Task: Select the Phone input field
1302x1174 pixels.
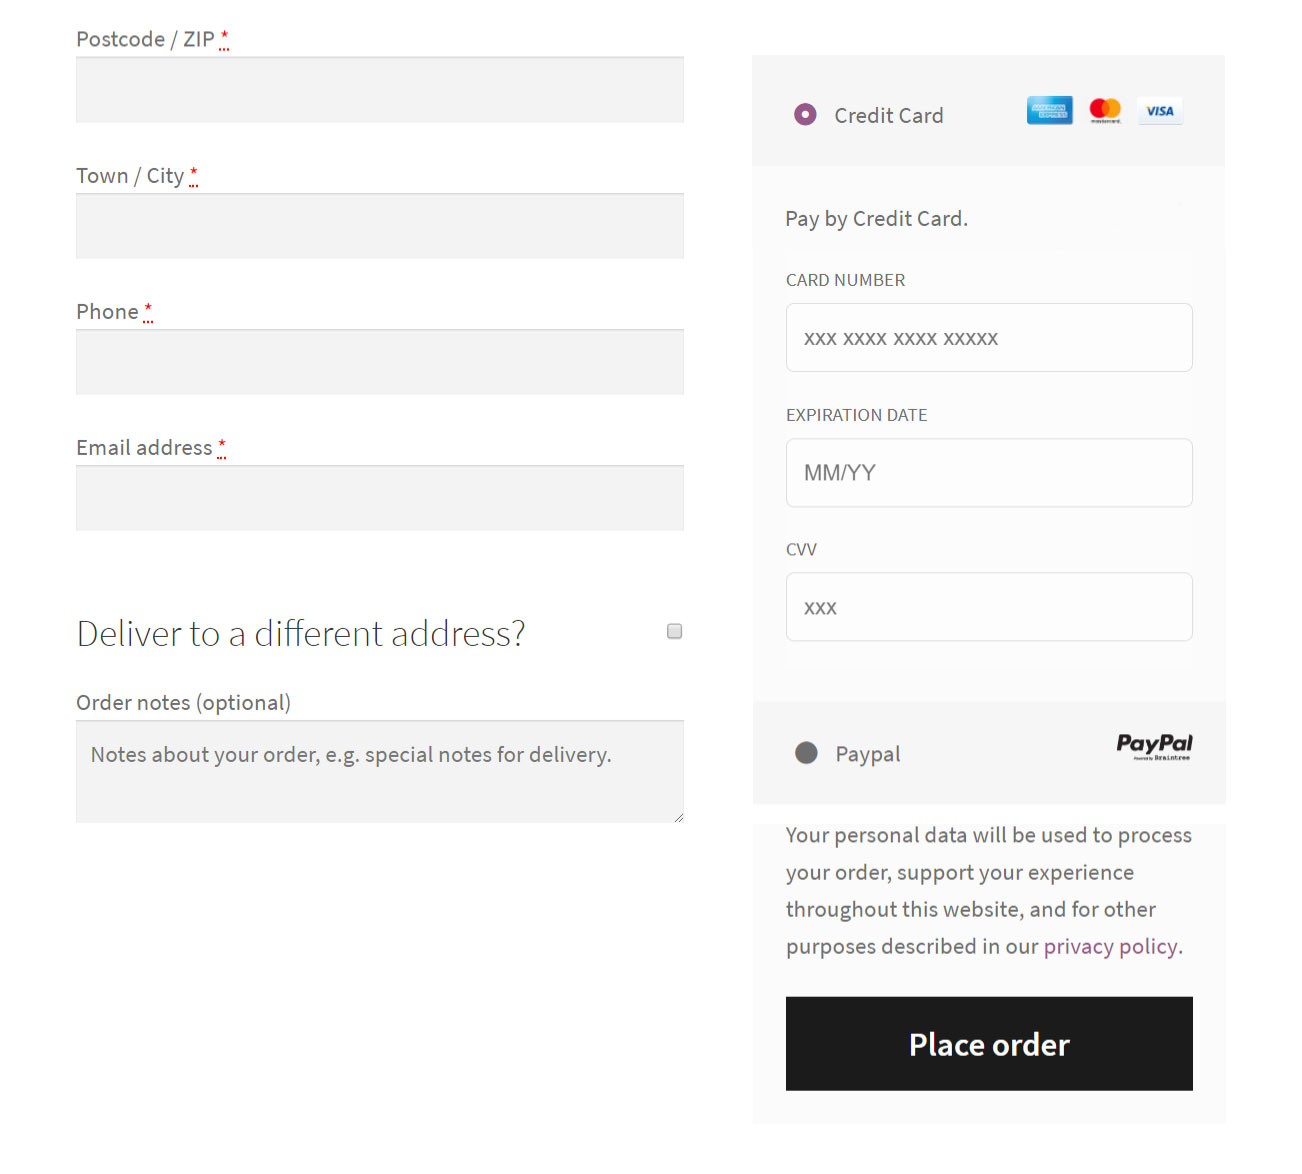Action: (x=380, y=362)
